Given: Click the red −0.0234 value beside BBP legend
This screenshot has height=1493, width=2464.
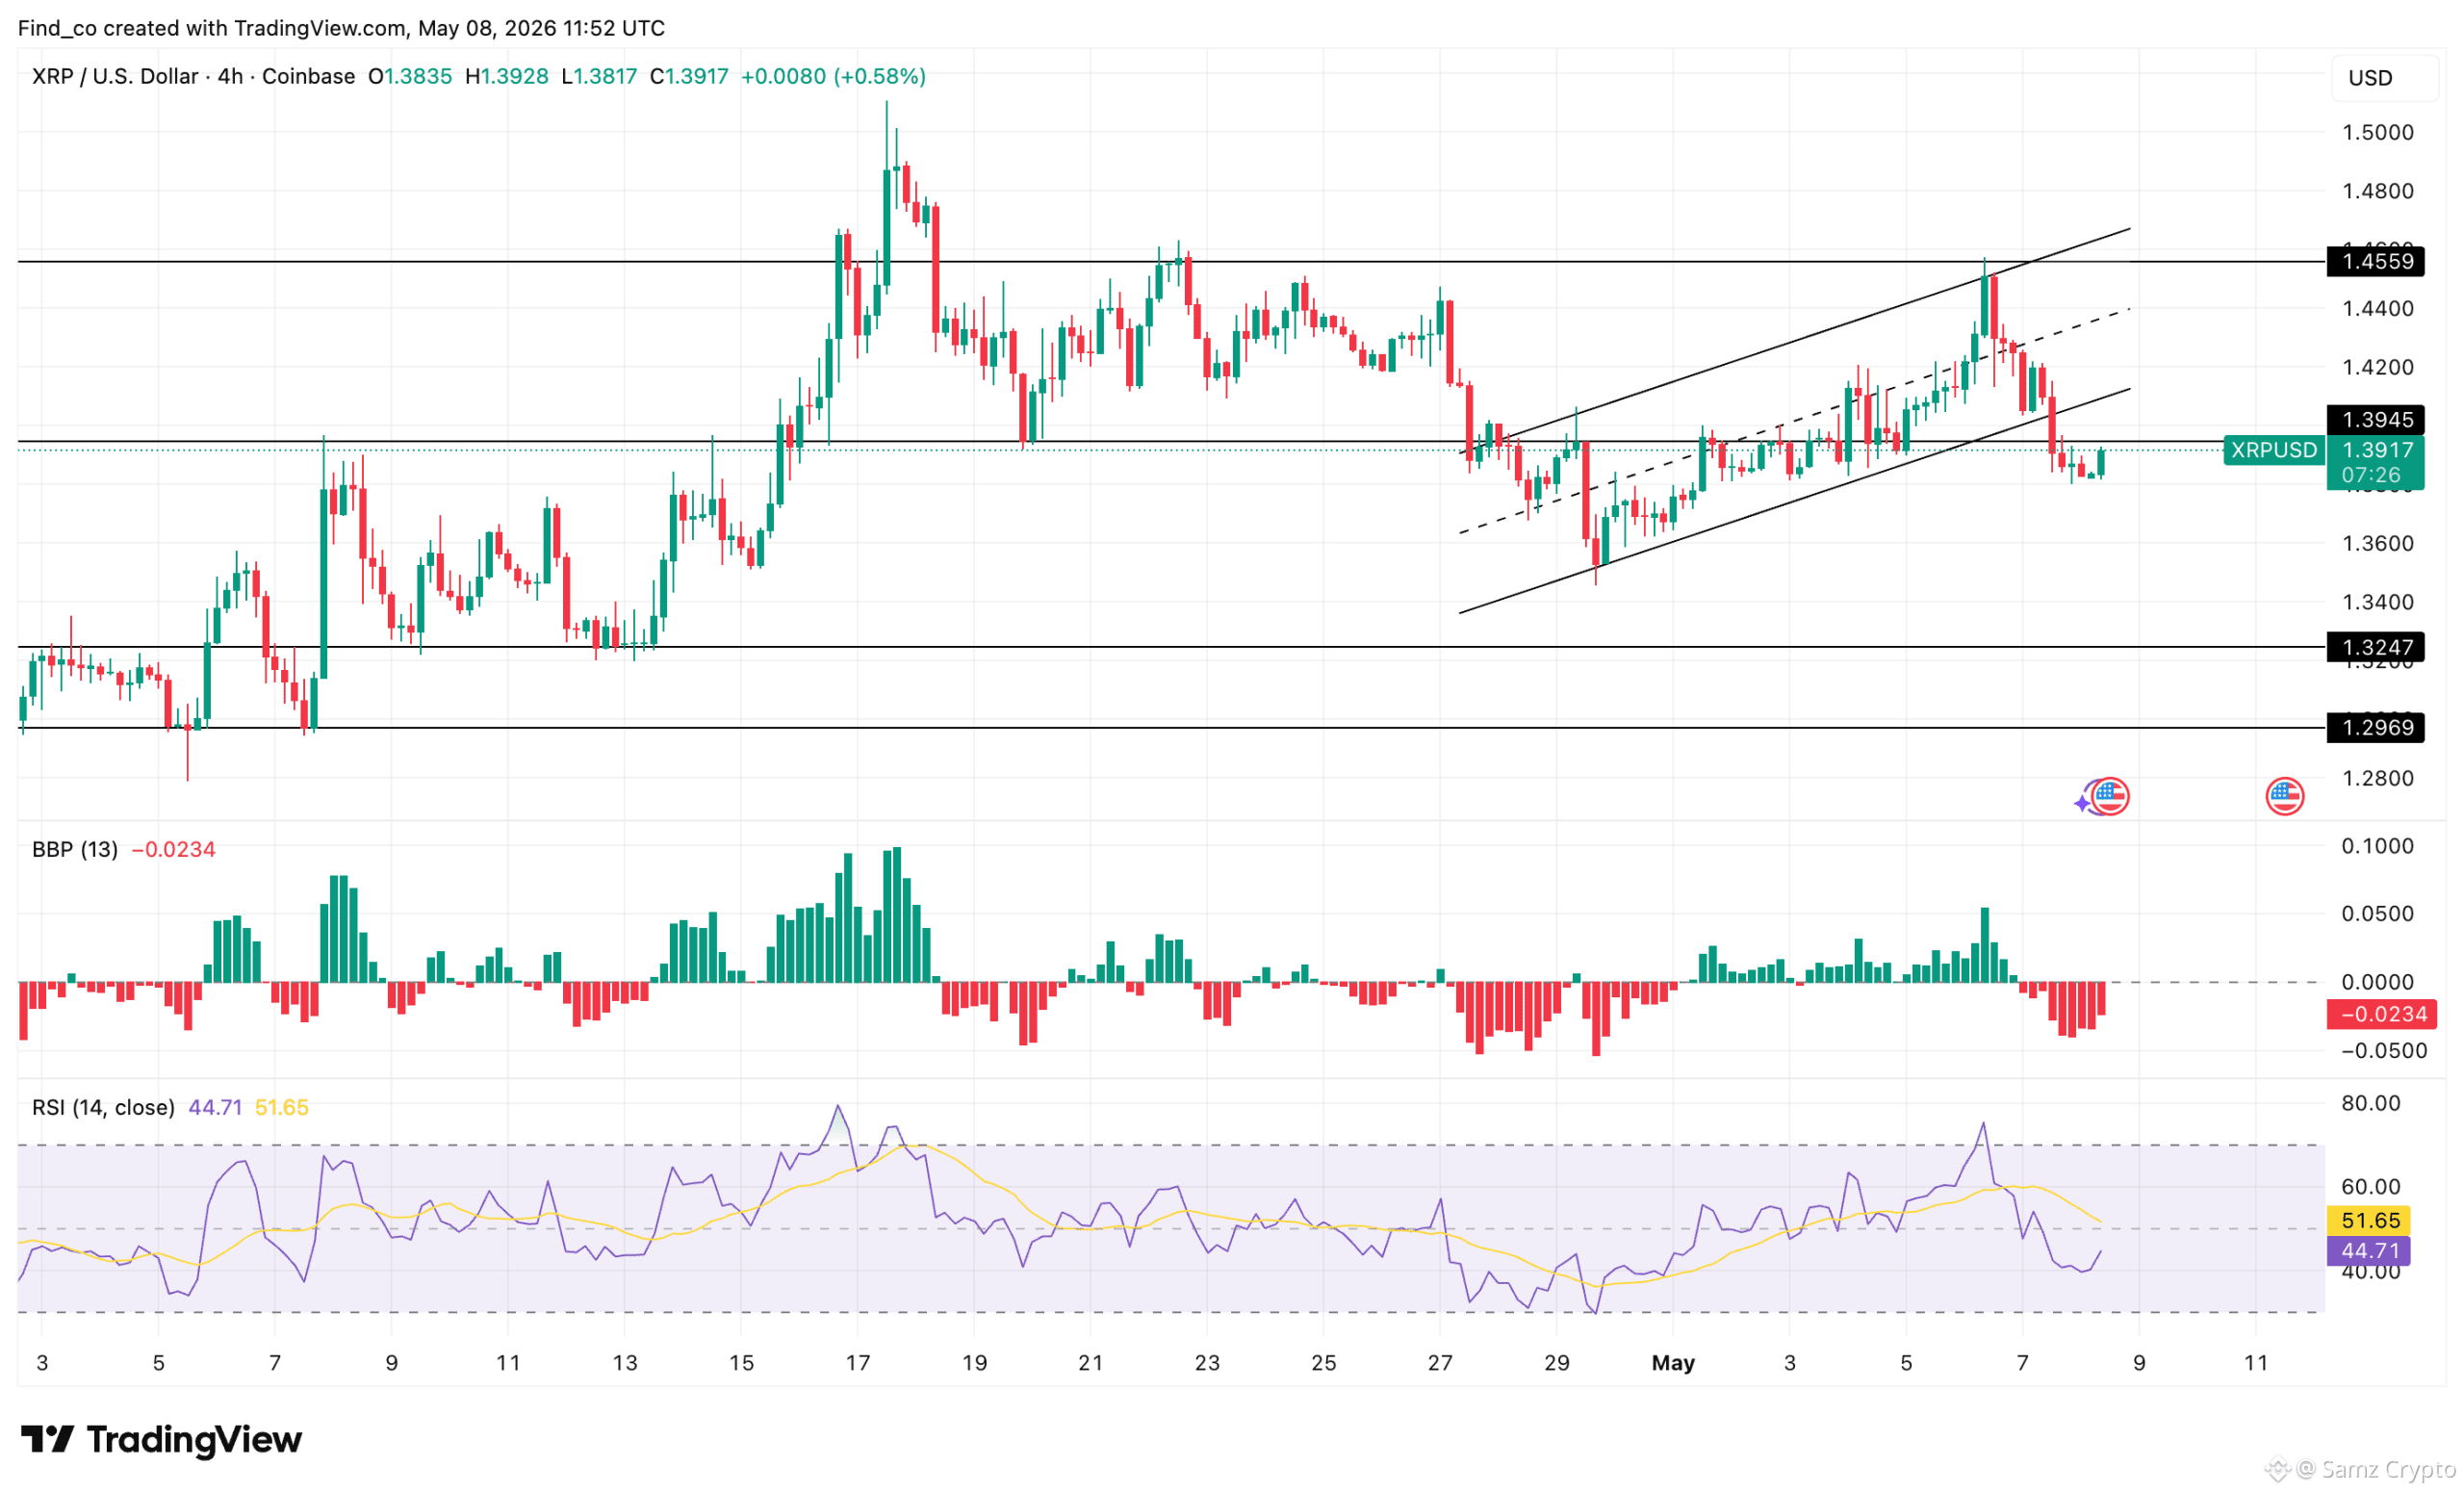Looking at the screenshot, I should [174, 850].
